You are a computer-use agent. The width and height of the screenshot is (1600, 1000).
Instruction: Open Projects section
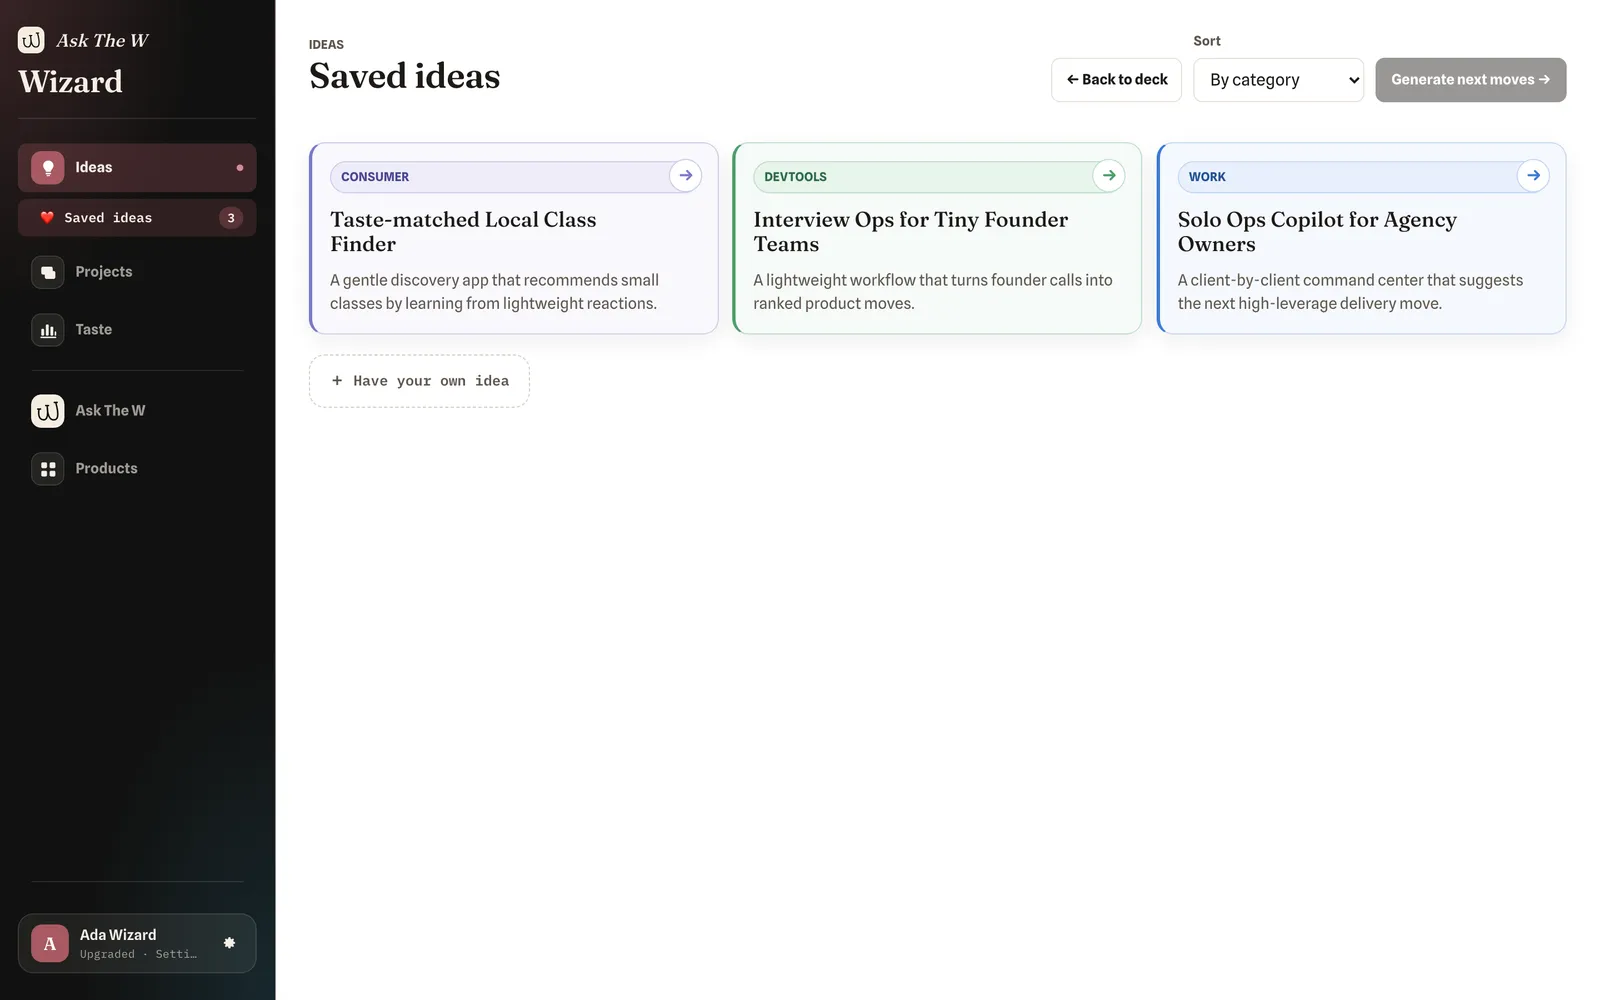(x=137, y=272)
